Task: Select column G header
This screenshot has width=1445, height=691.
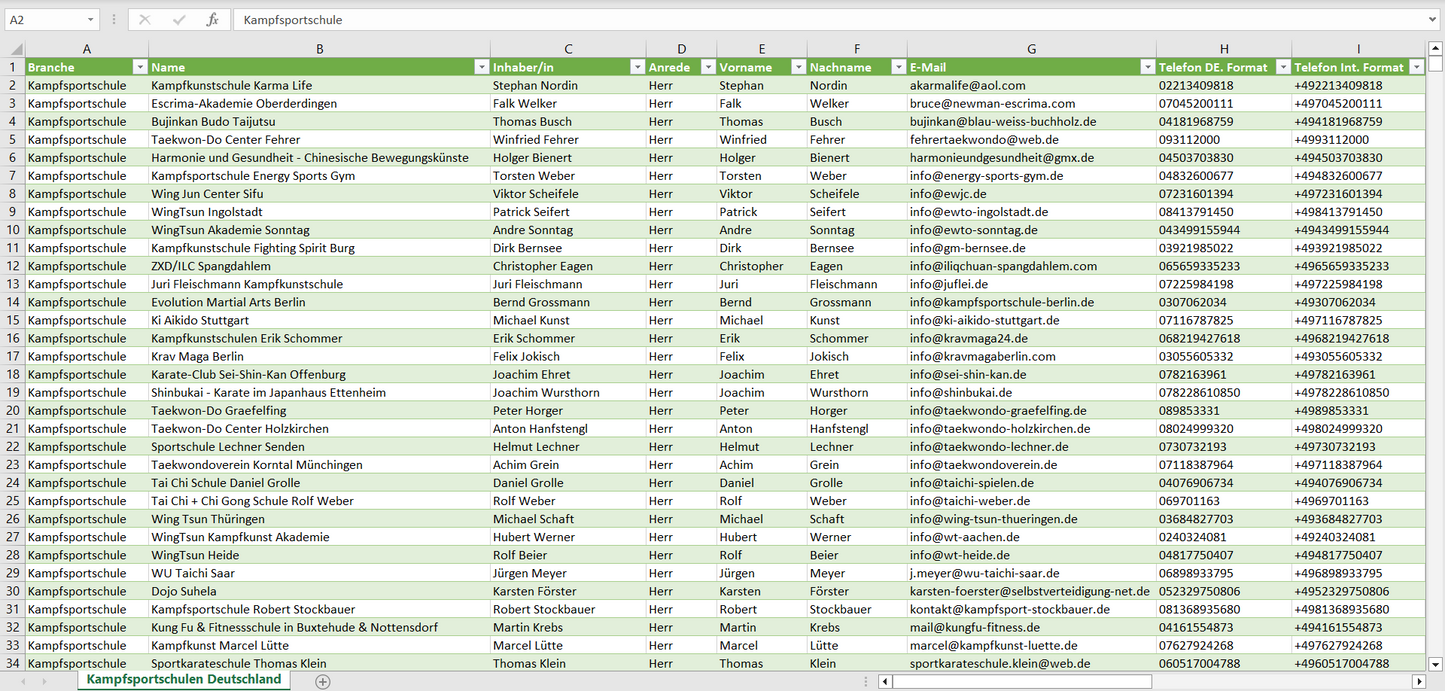Action: [x=1031, y=49]
